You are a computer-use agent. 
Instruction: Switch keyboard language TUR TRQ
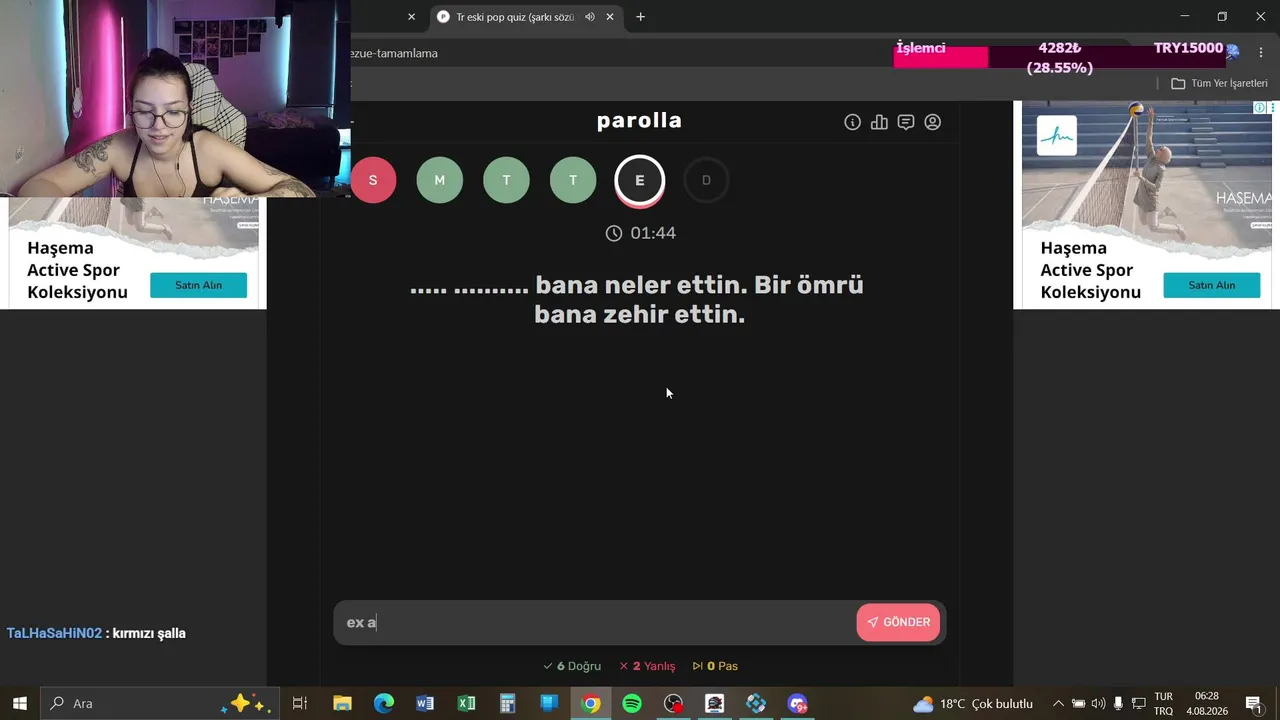pos(1164,704)
